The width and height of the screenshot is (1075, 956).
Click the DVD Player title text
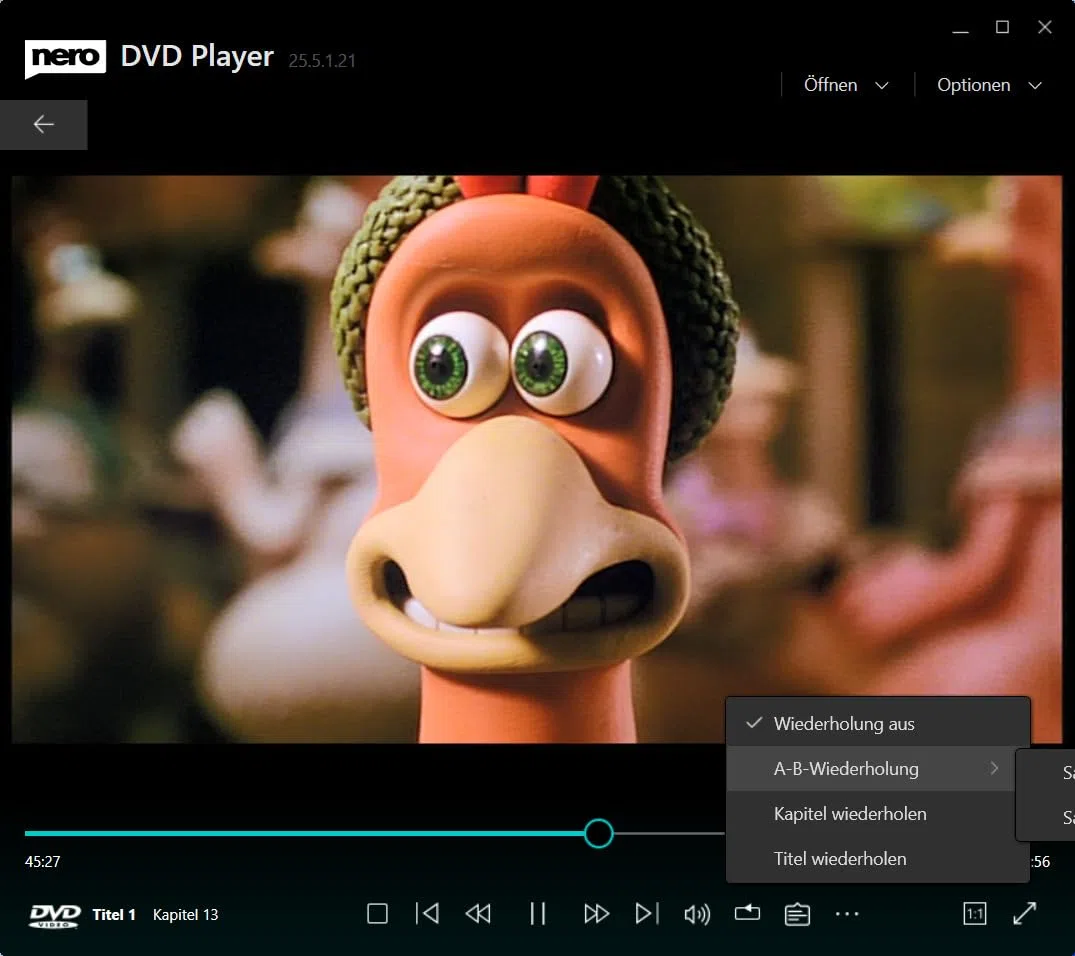pyautogui.click(x=197, y=57)
